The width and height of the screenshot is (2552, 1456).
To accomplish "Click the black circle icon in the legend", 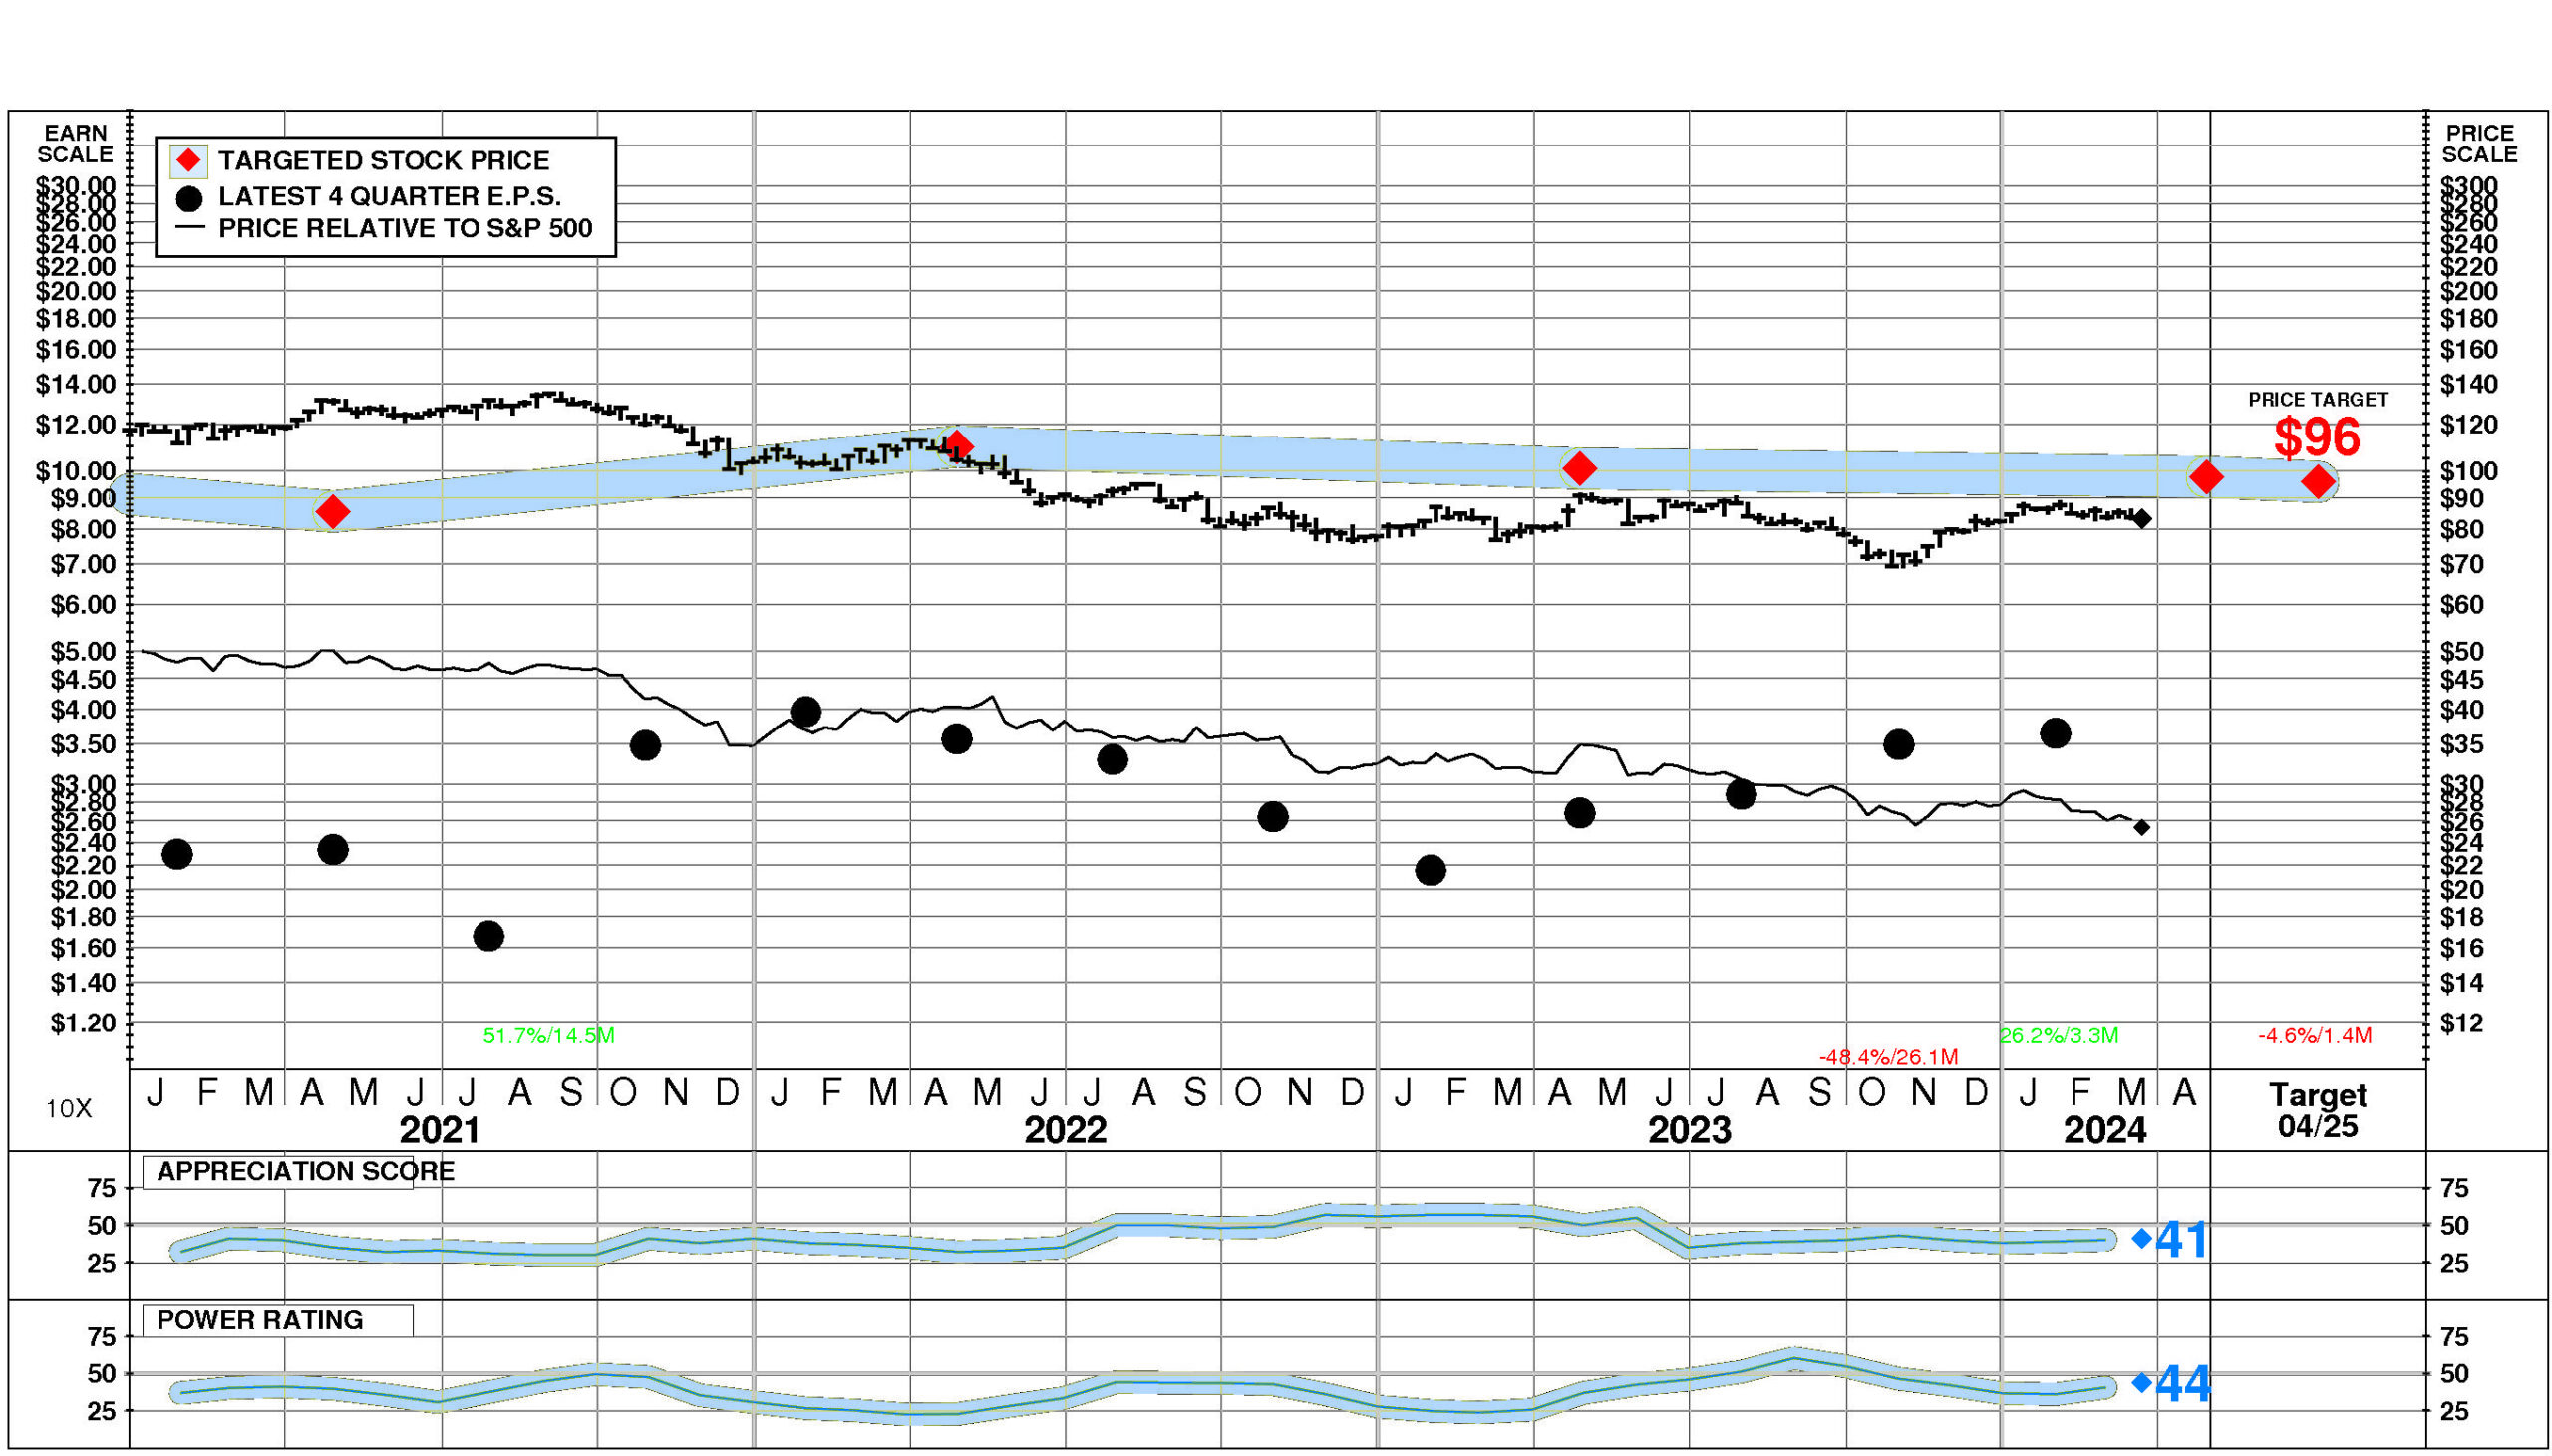I will pos(188,197).
